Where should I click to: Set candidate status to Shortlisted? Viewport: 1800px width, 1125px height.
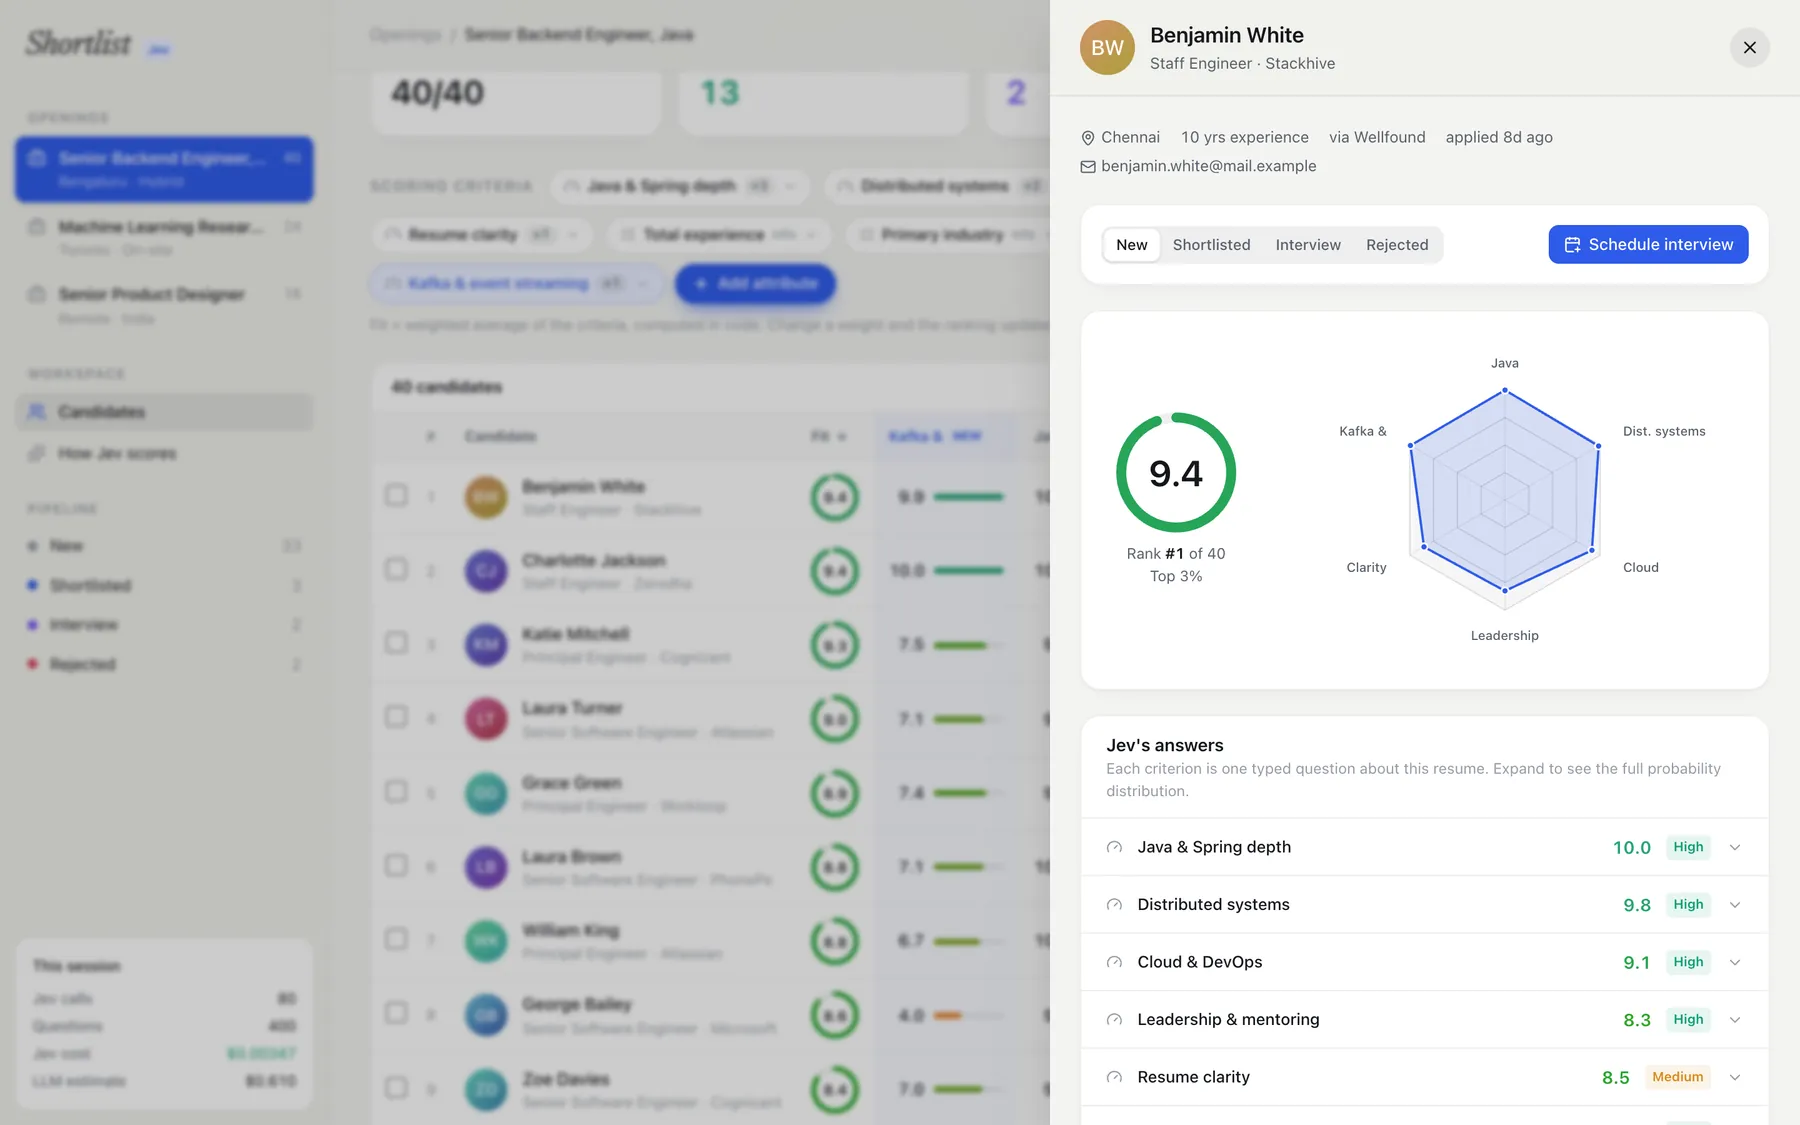pos(1211,245)
